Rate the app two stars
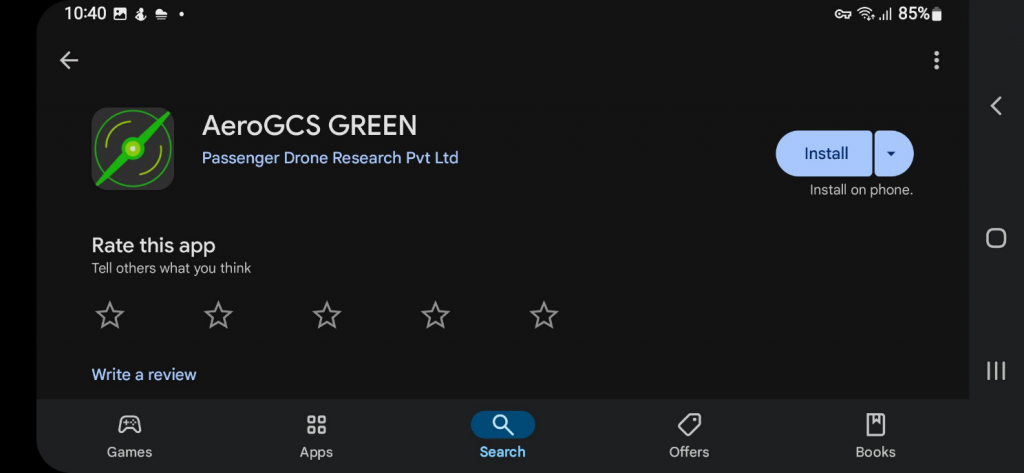 point(218,316)
